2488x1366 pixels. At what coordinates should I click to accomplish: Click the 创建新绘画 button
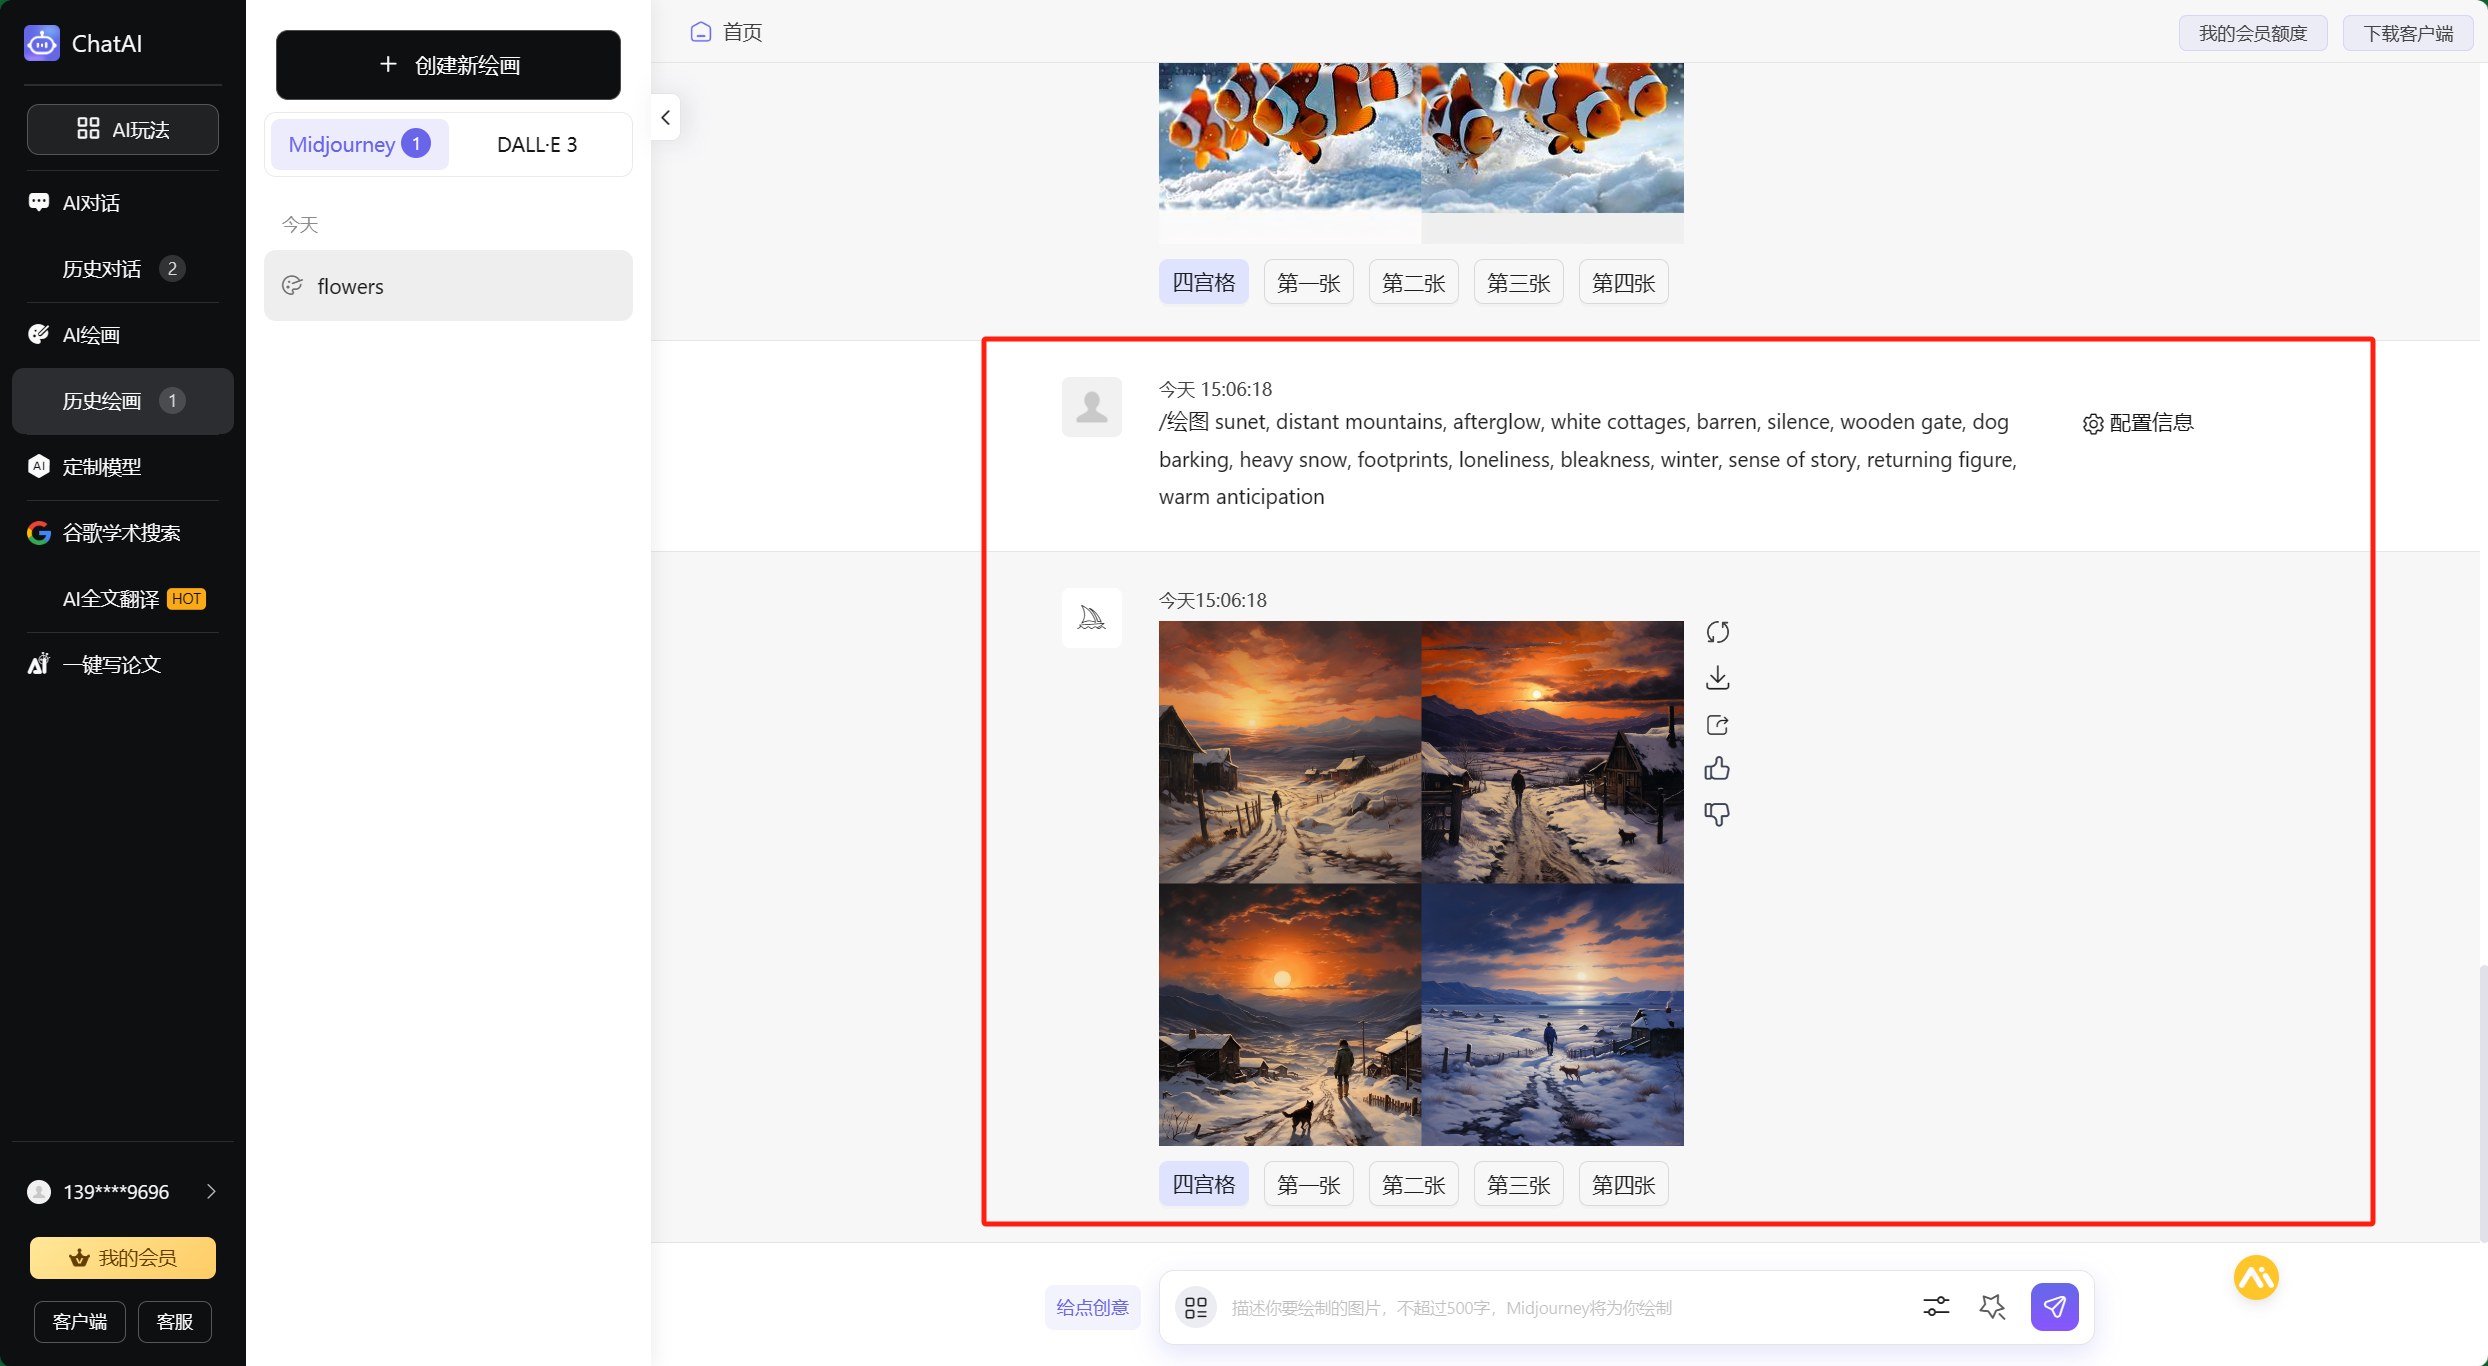point(448,65)
